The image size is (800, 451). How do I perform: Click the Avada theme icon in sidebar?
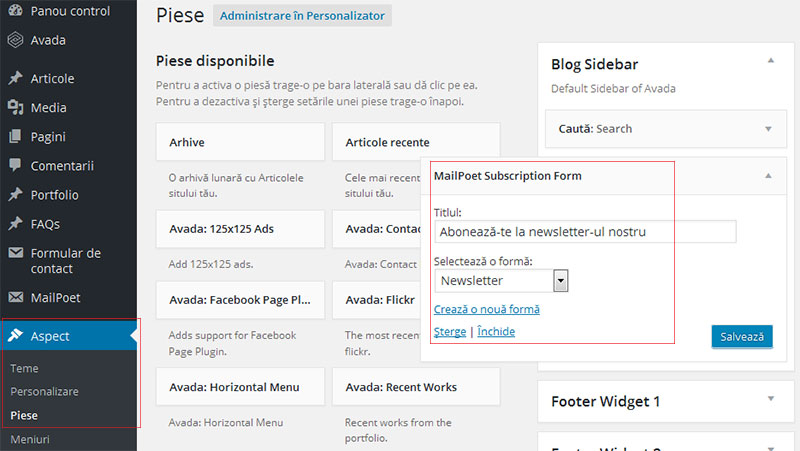point(15,41)
